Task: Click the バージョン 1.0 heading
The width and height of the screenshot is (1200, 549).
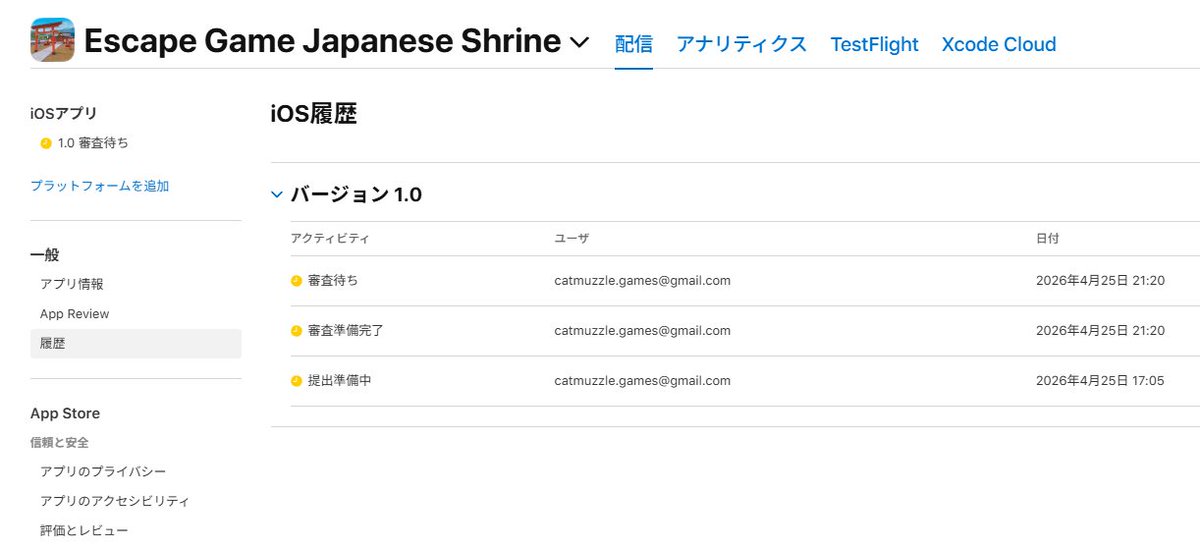Action: click(x=356, y=195)
